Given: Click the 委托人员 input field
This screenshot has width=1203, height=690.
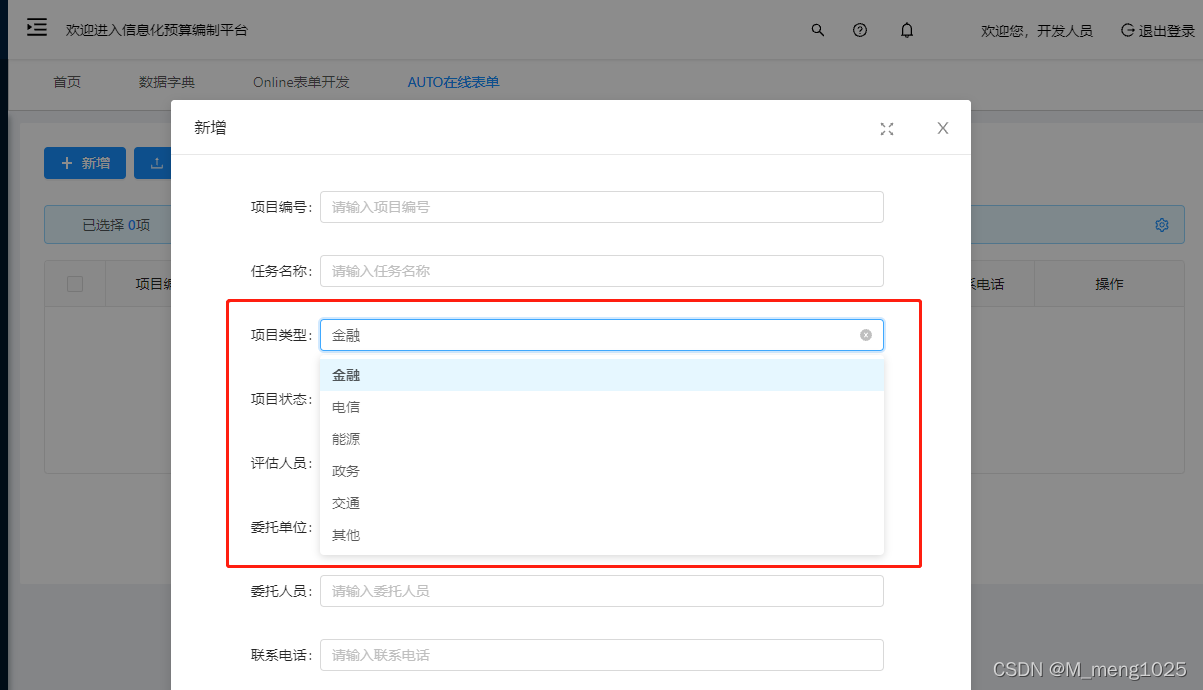Looking at the screenshot, I should click(602, 591).
